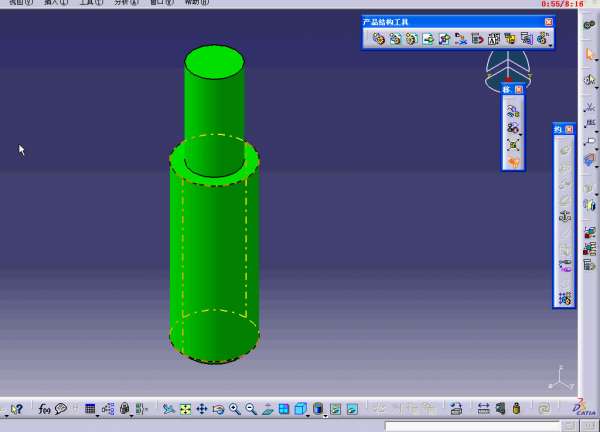Image resolution: width=600 pixels, height=432 pixels.
Task: Run Generate Numbering tool
Action: tap(494, 39)
